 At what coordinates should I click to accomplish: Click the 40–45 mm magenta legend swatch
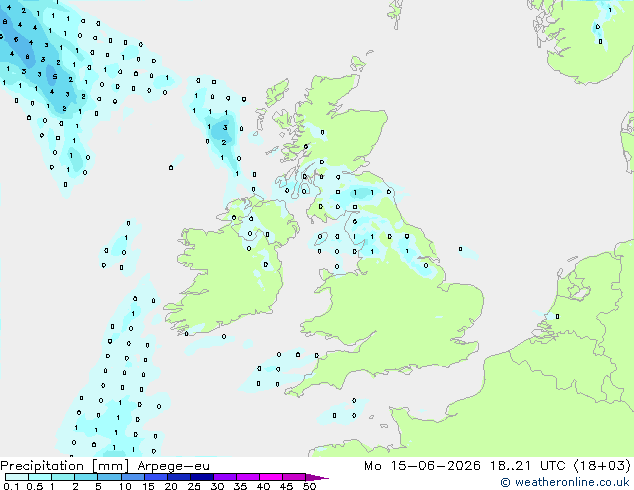coord(271,477)
